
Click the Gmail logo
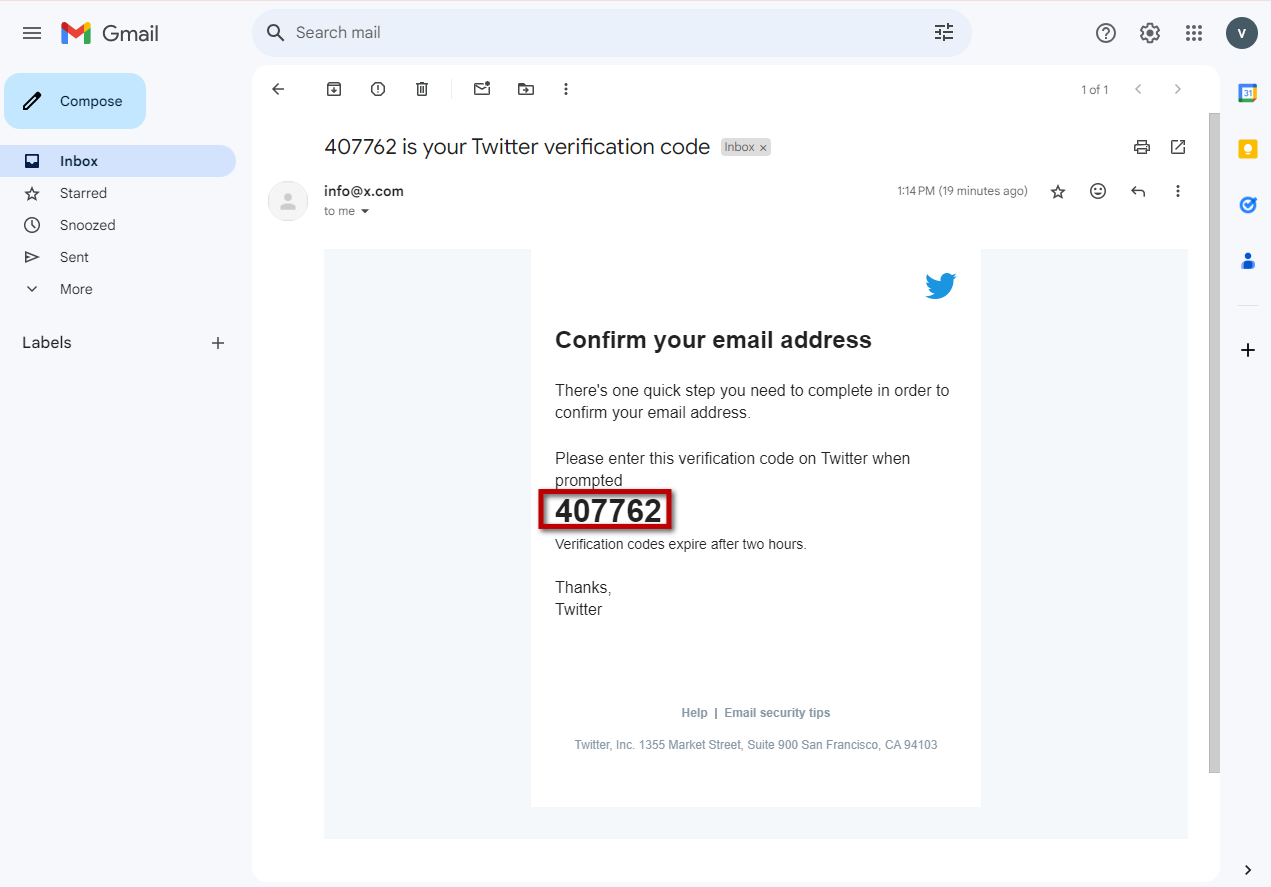(x=110, y=33)
